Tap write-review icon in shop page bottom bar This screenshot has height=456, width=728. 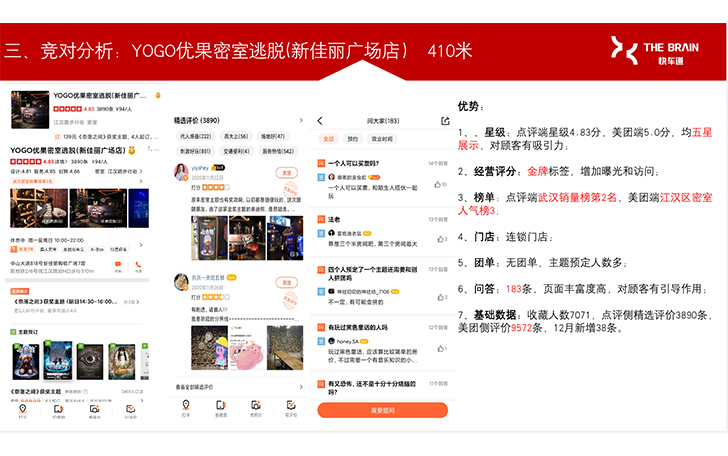tap(130, 409)
